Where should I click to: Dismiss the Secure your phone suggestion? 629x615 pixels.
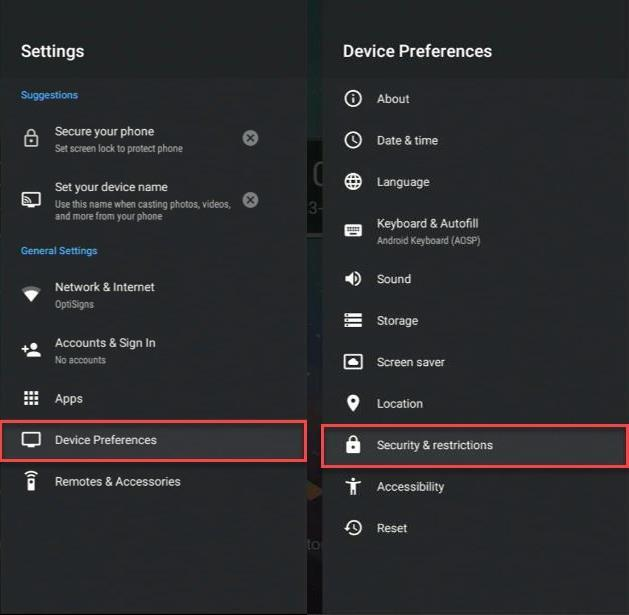coord(251,138)
